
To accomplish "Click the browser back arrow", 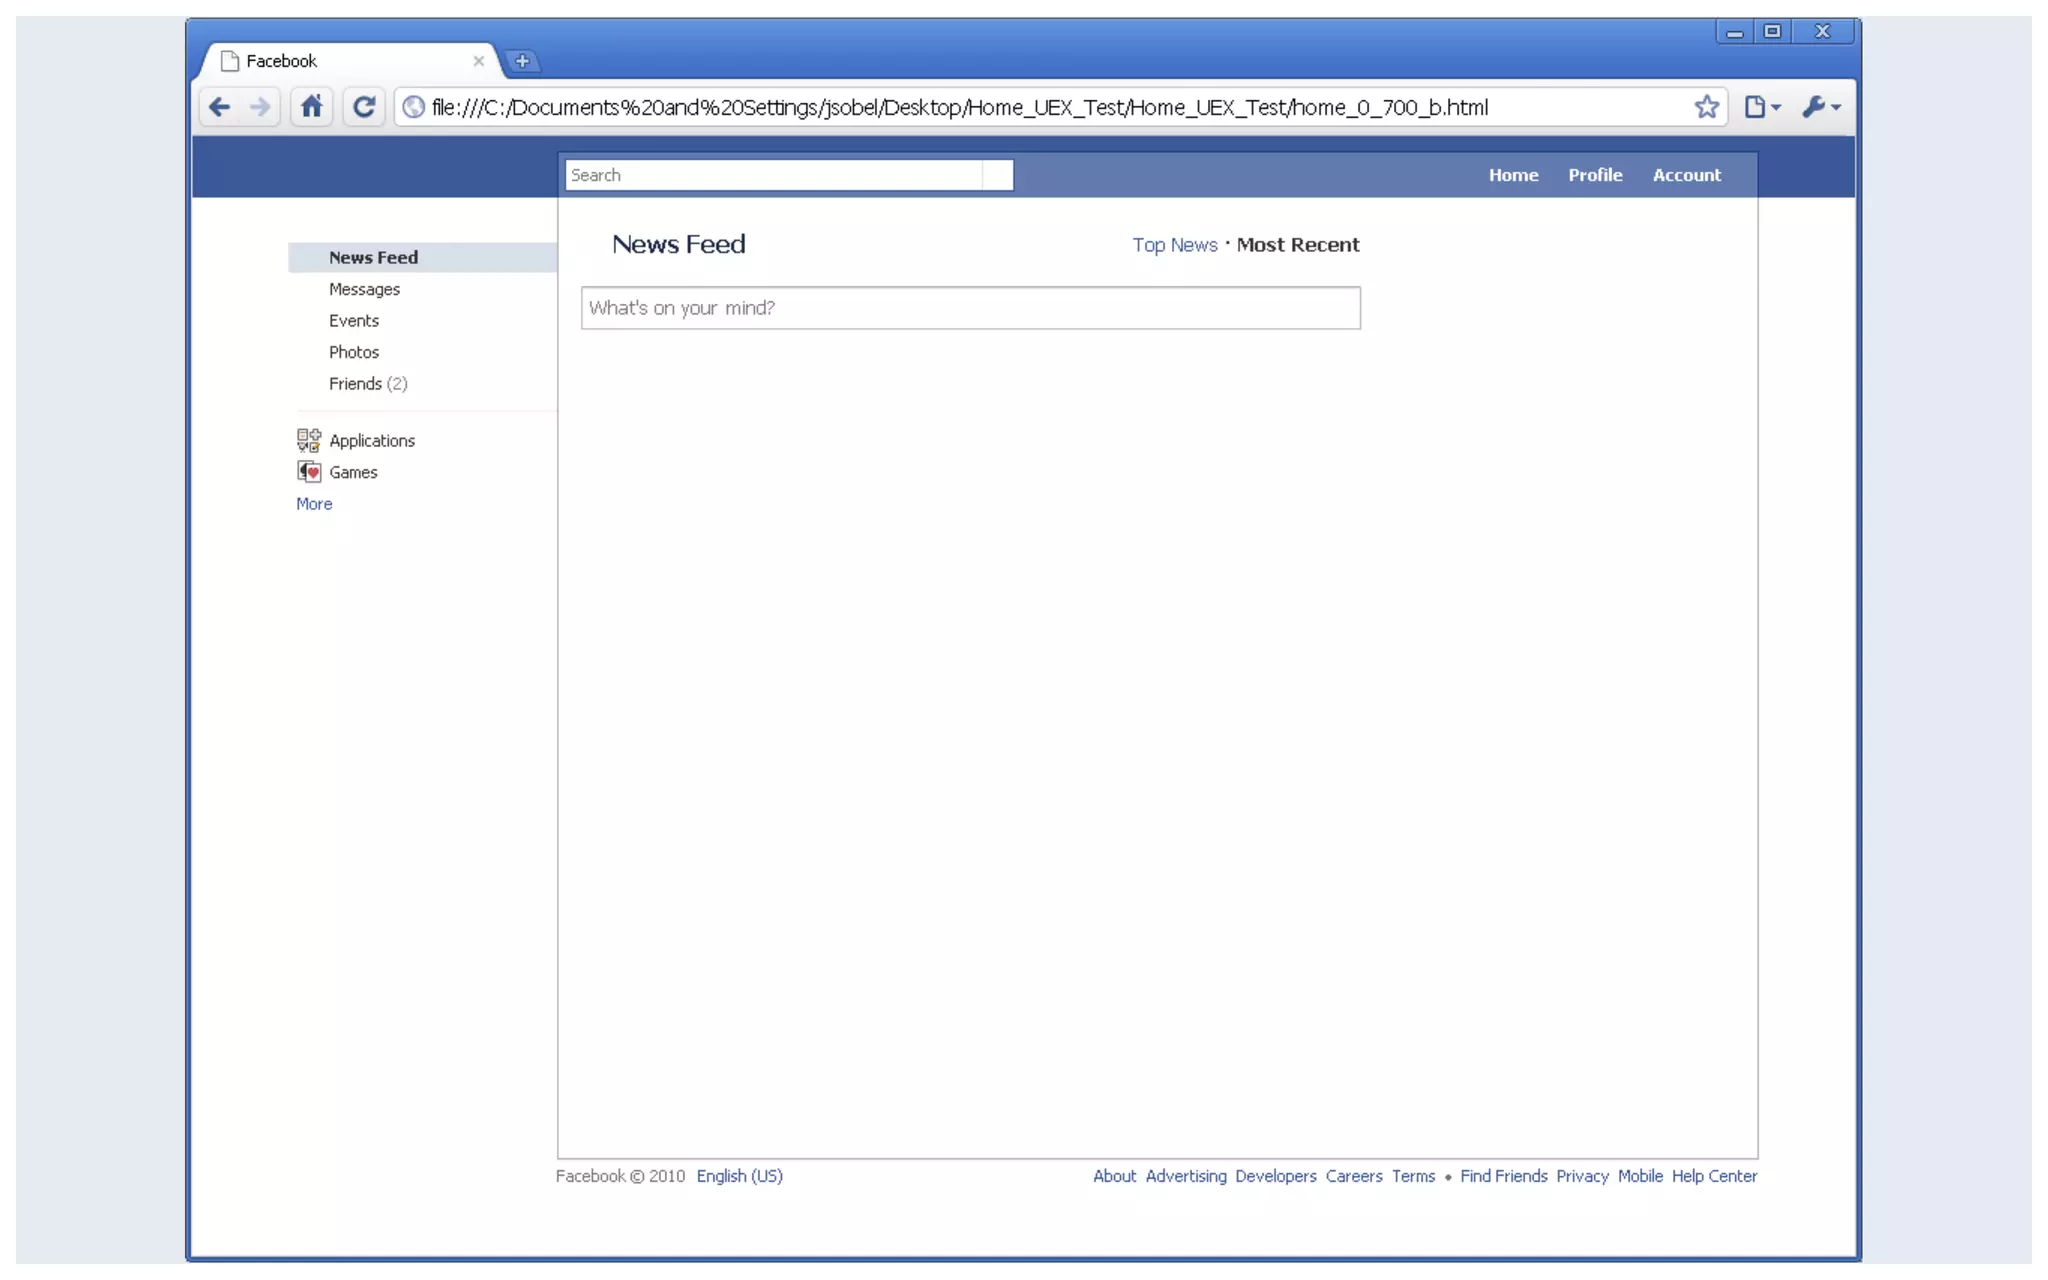I will point(219,107).
